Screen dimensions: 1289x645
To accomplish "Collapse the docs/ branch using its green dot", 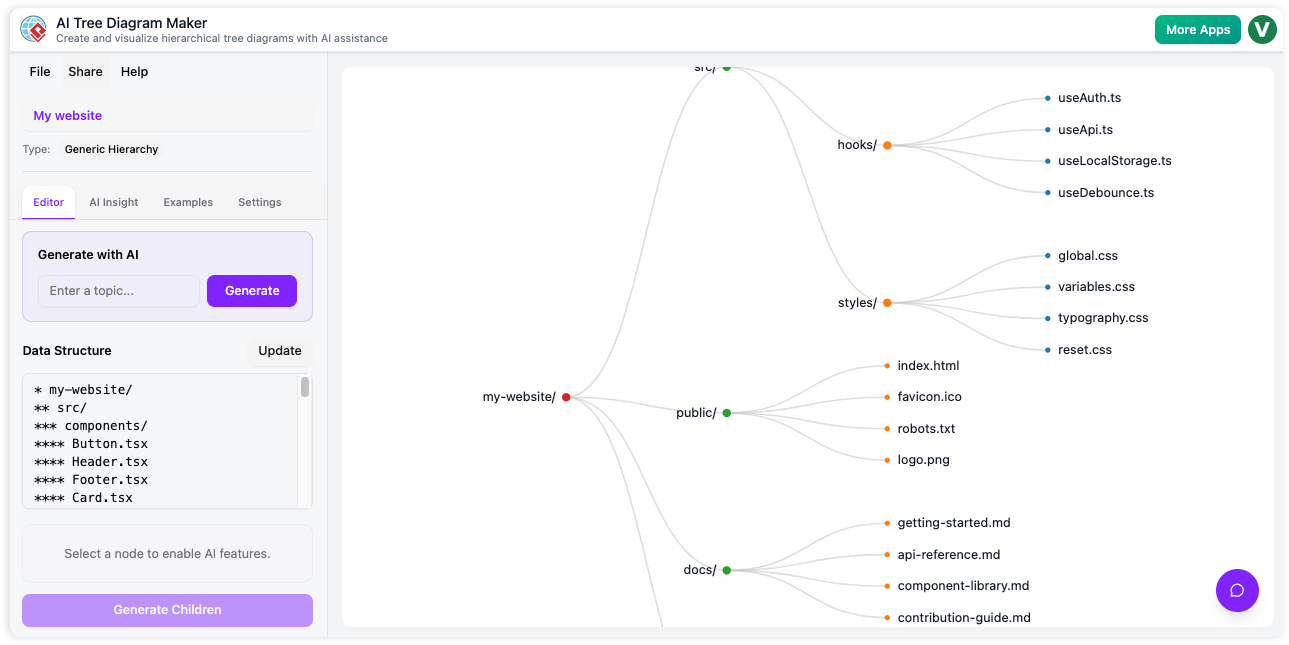I will click(727, 569).
